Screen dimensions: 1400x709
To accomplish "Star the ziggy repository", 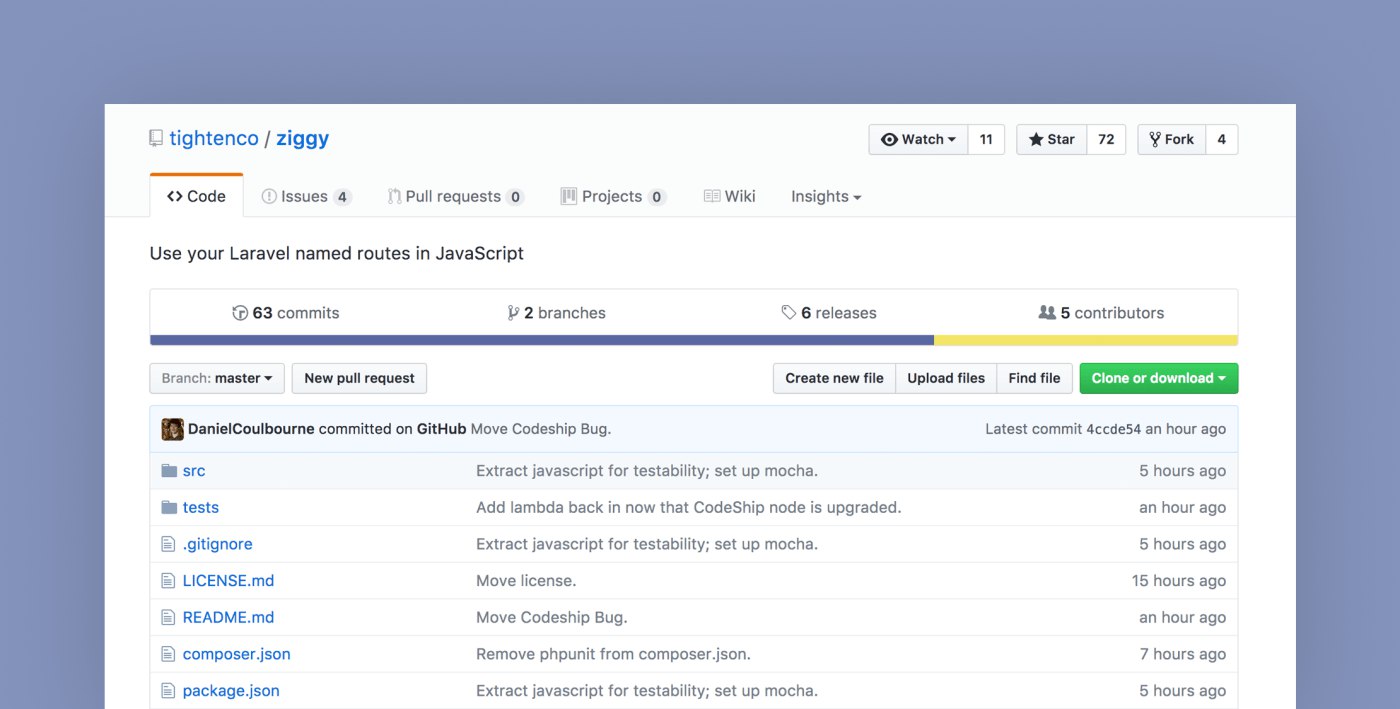I will (1052, 140).
